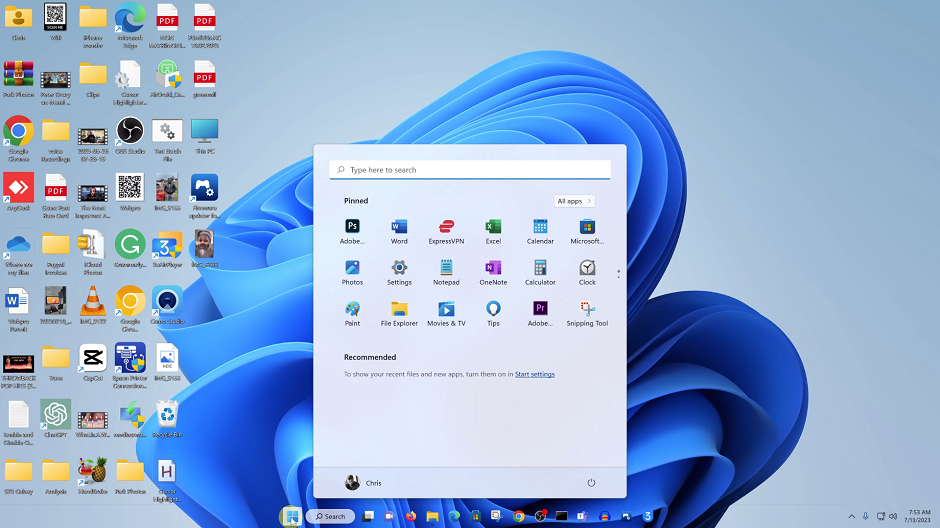This screenshot has height=528, width=940.
Task: Open the Recycle Bin on the desktop
Action: (x=168, y=414)
